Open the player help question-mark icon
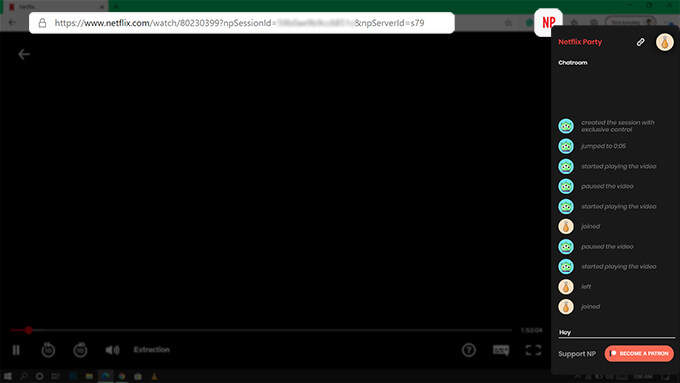The height and width of the screenshot is (383, 680). pyautogui.click(x=469, y=350)
